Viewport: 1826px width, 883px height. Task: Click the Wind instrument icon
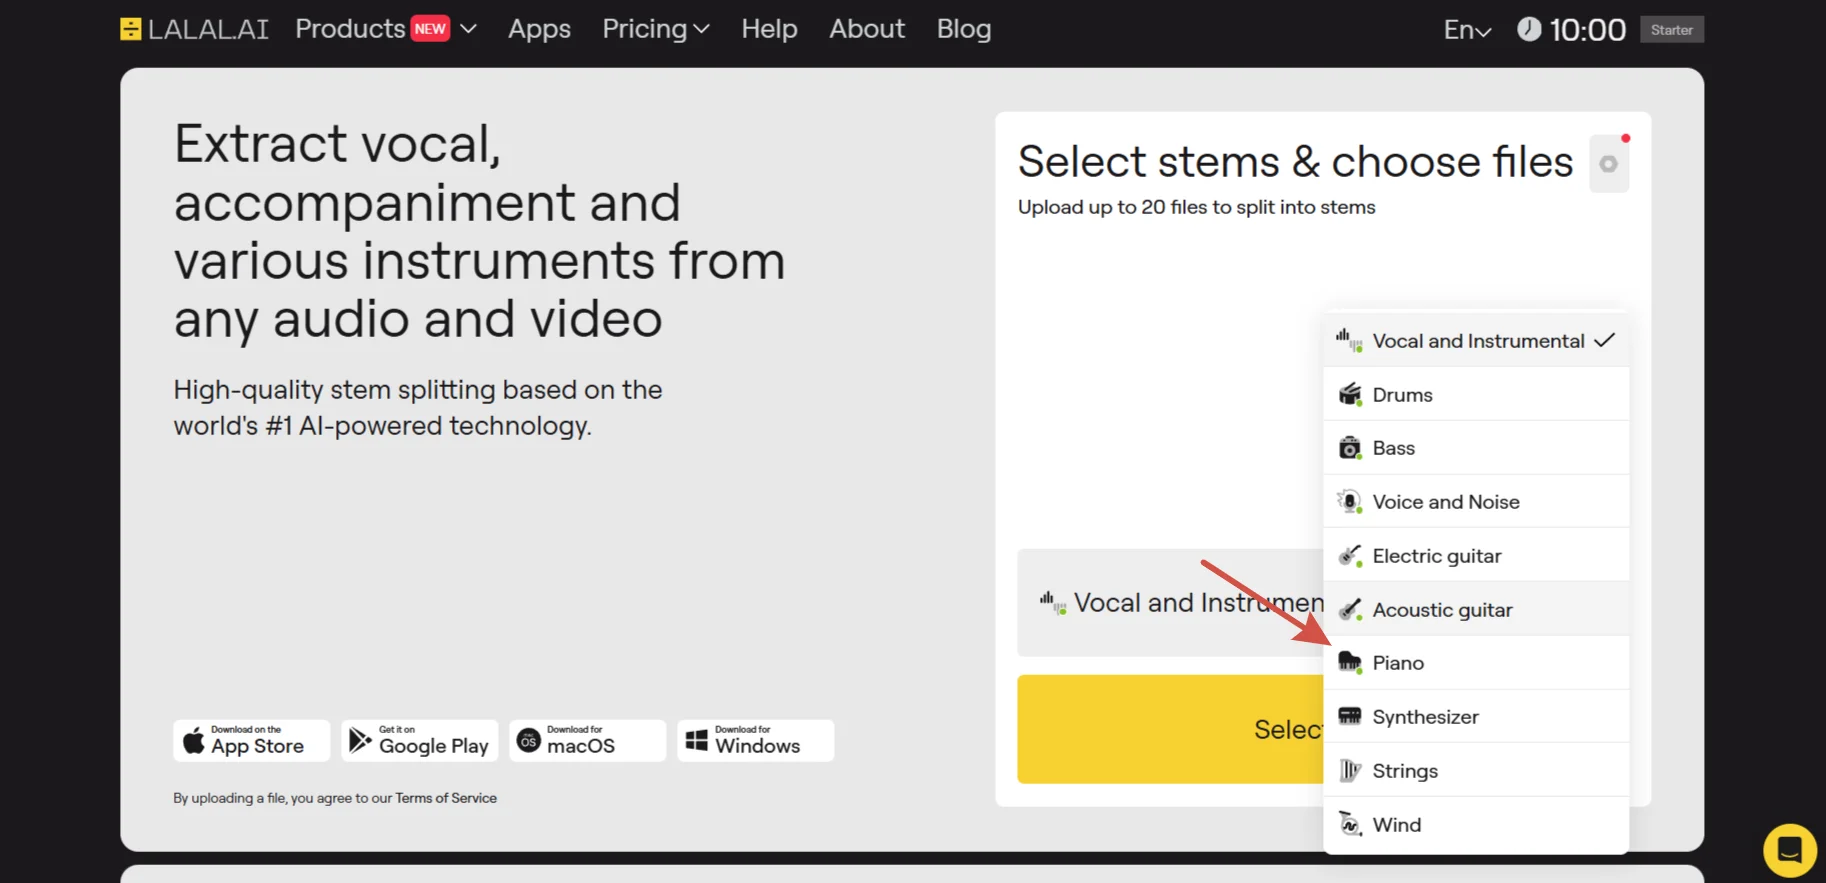[1350, 825]
